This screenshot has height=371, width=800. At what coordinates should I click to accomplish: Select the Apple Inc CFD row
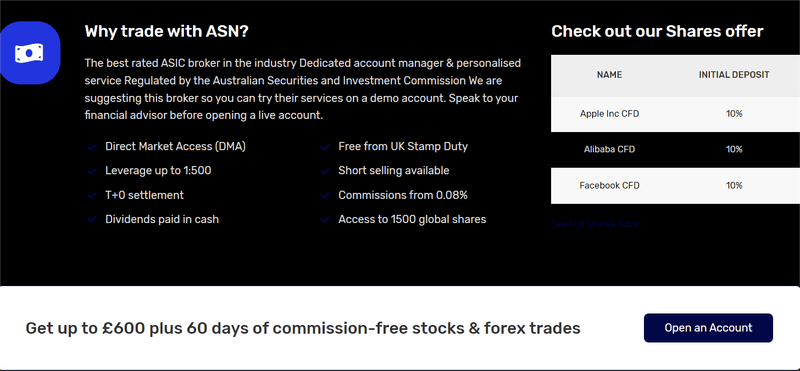(x=676, y=114)
